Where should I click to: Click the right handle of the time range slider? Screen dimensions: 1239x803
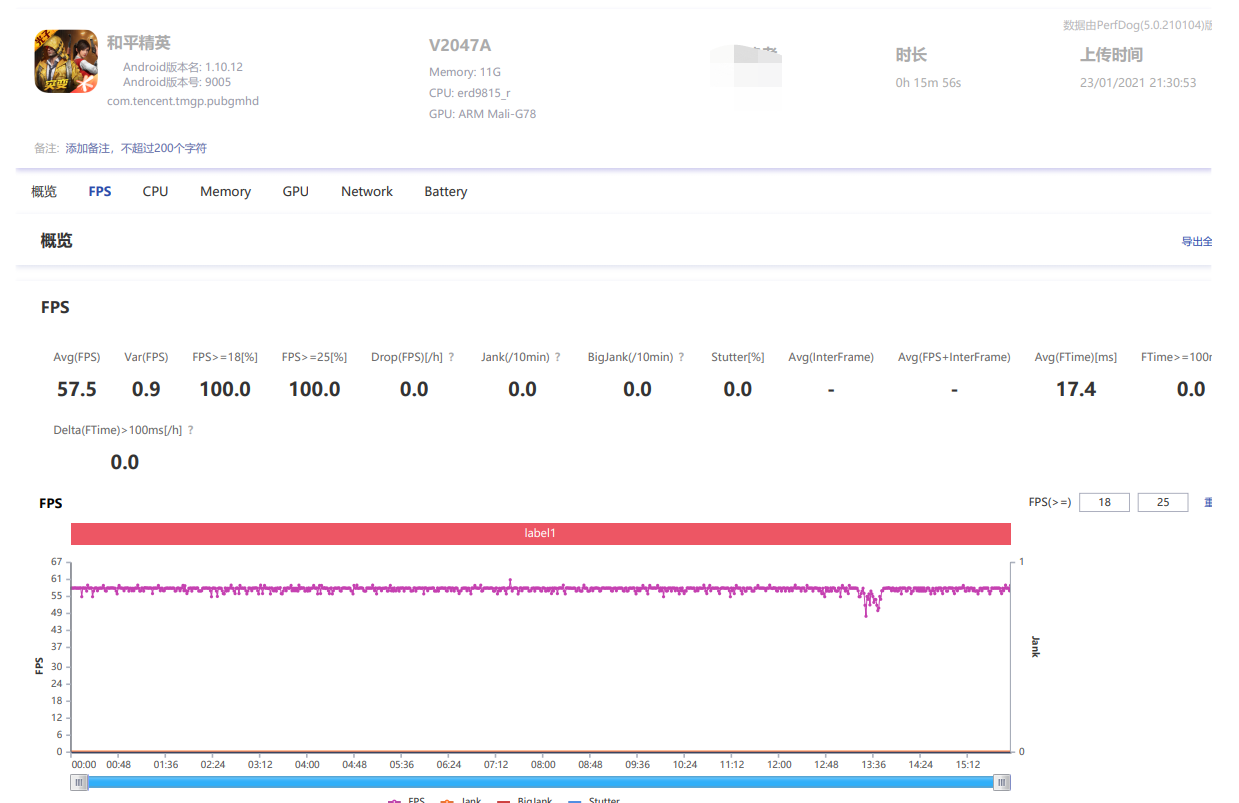(x=1002, y=782)
